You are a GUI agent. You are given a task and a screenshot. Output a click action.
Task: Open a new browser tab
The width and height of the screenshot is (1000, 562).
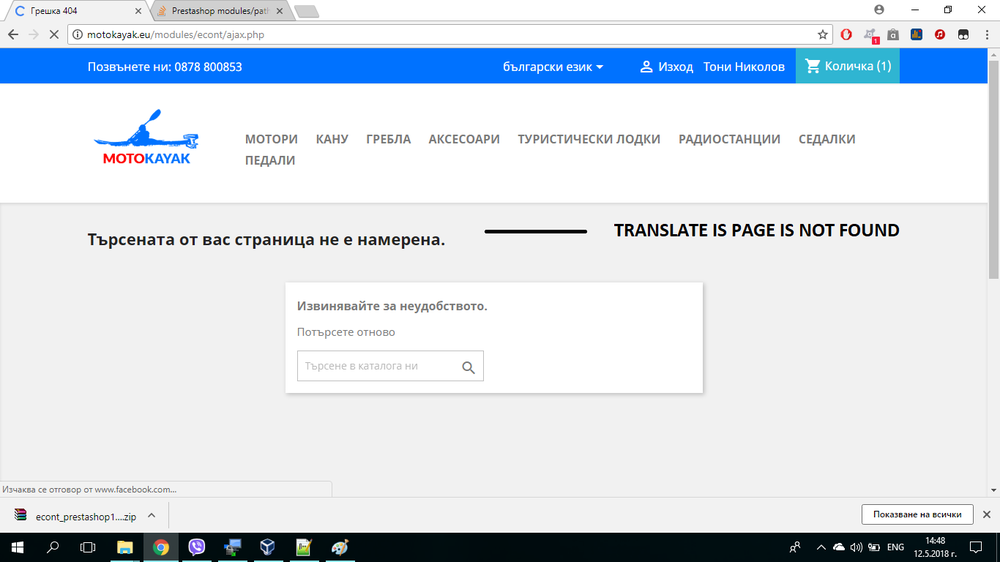307,11
